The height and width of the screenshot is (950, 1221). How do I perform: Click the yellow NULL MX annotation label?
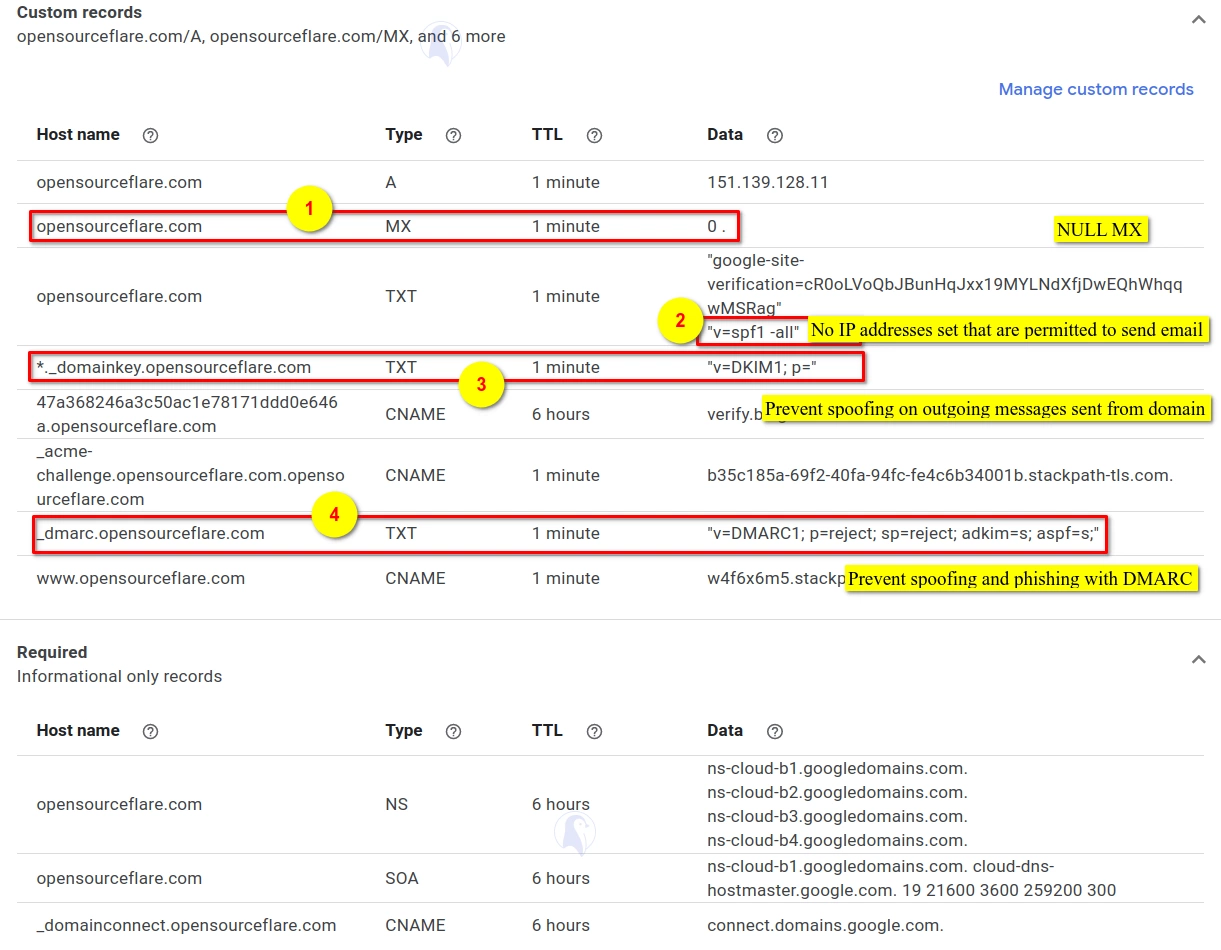click(1098, 230)
